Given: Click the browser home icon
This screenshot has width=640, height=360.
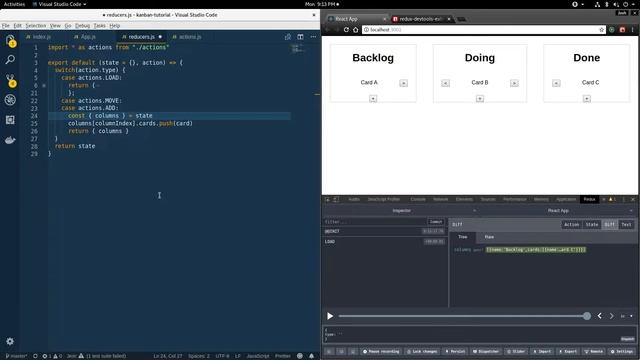Looking at the screenshot, I should (x=356, y=30).
